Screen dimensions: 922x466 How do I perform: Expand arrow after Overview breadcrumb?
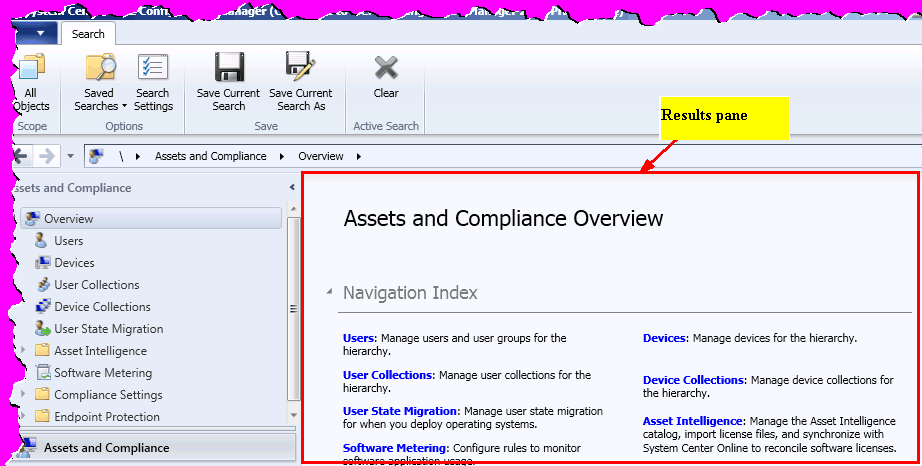359,156
